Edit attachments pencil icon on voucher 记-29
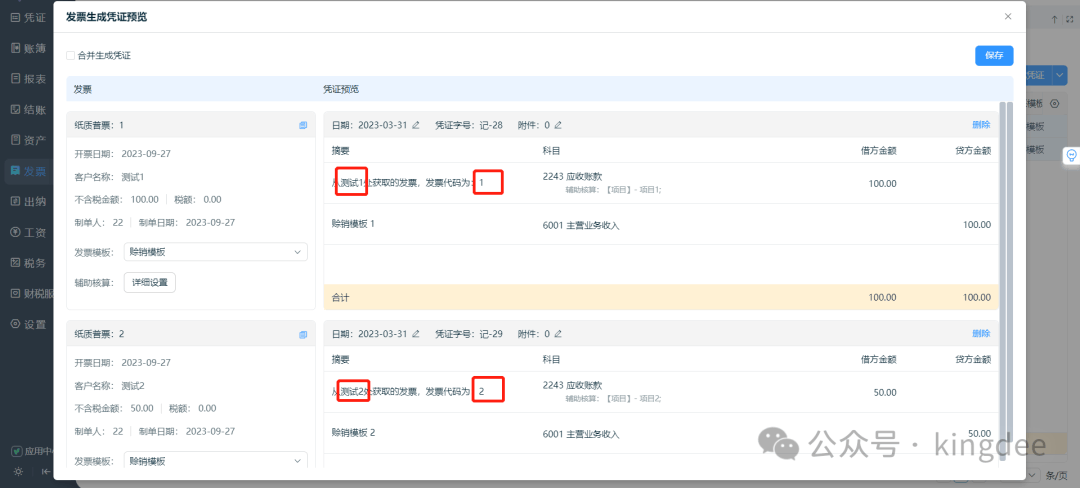 tap(559, 334)
